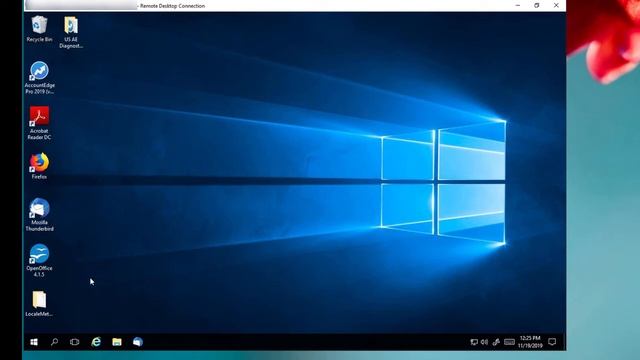
Task: Select the Mozilla Thunderbird desktop shortcut
Action: tap(39, 215)
